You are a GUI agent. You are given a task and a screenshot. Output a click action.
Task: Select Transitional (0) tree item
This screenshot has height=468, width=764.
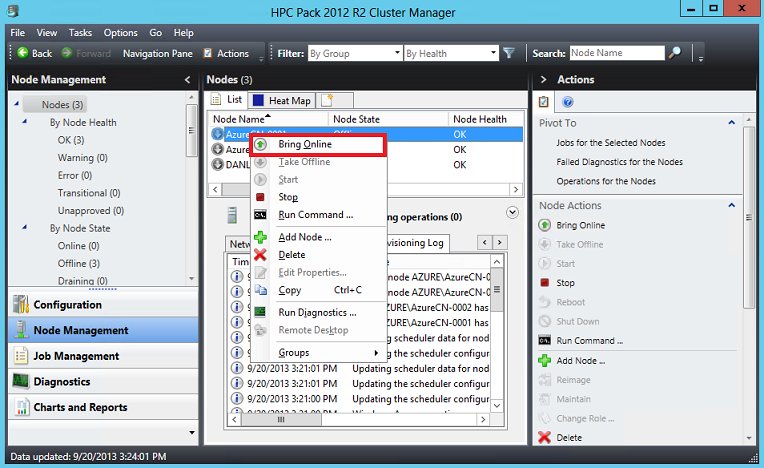89,193
